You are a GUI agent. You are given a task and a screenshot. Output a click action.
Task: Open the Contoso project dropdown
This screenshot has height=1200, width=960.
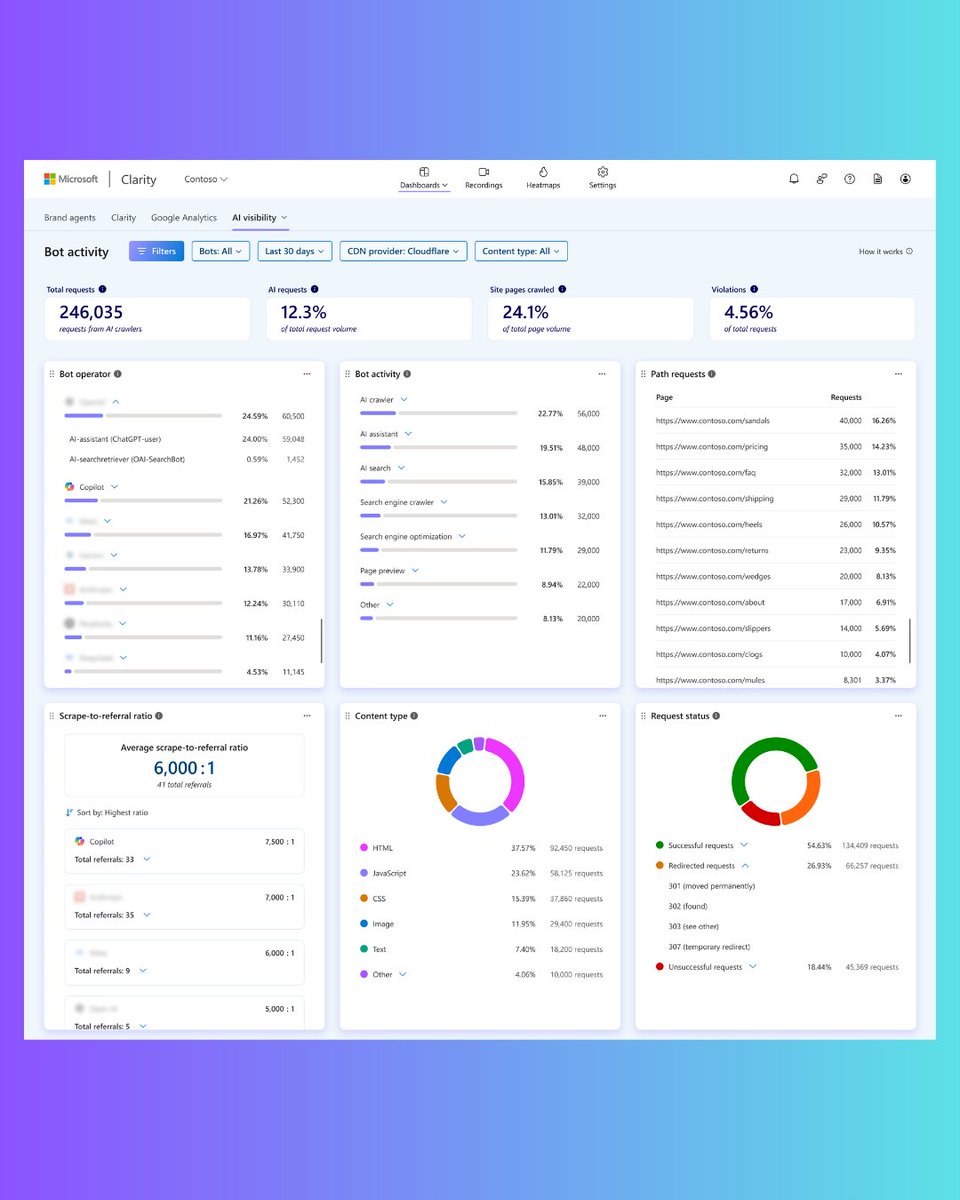click(206, 180)
